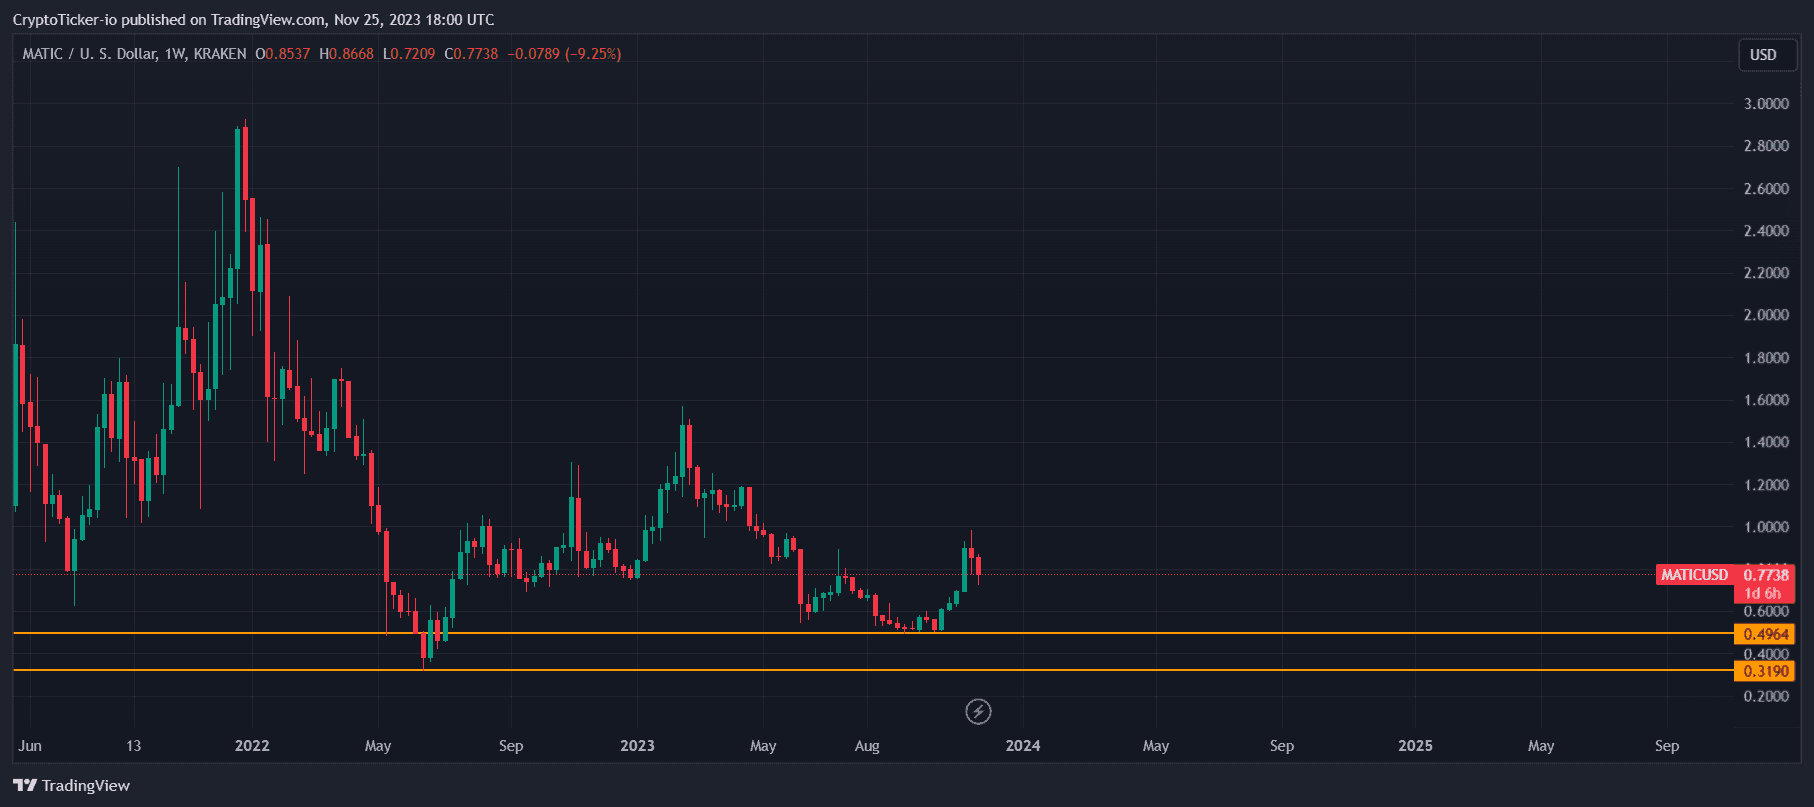Click the 1W interval in chart legend

(175, 54)
